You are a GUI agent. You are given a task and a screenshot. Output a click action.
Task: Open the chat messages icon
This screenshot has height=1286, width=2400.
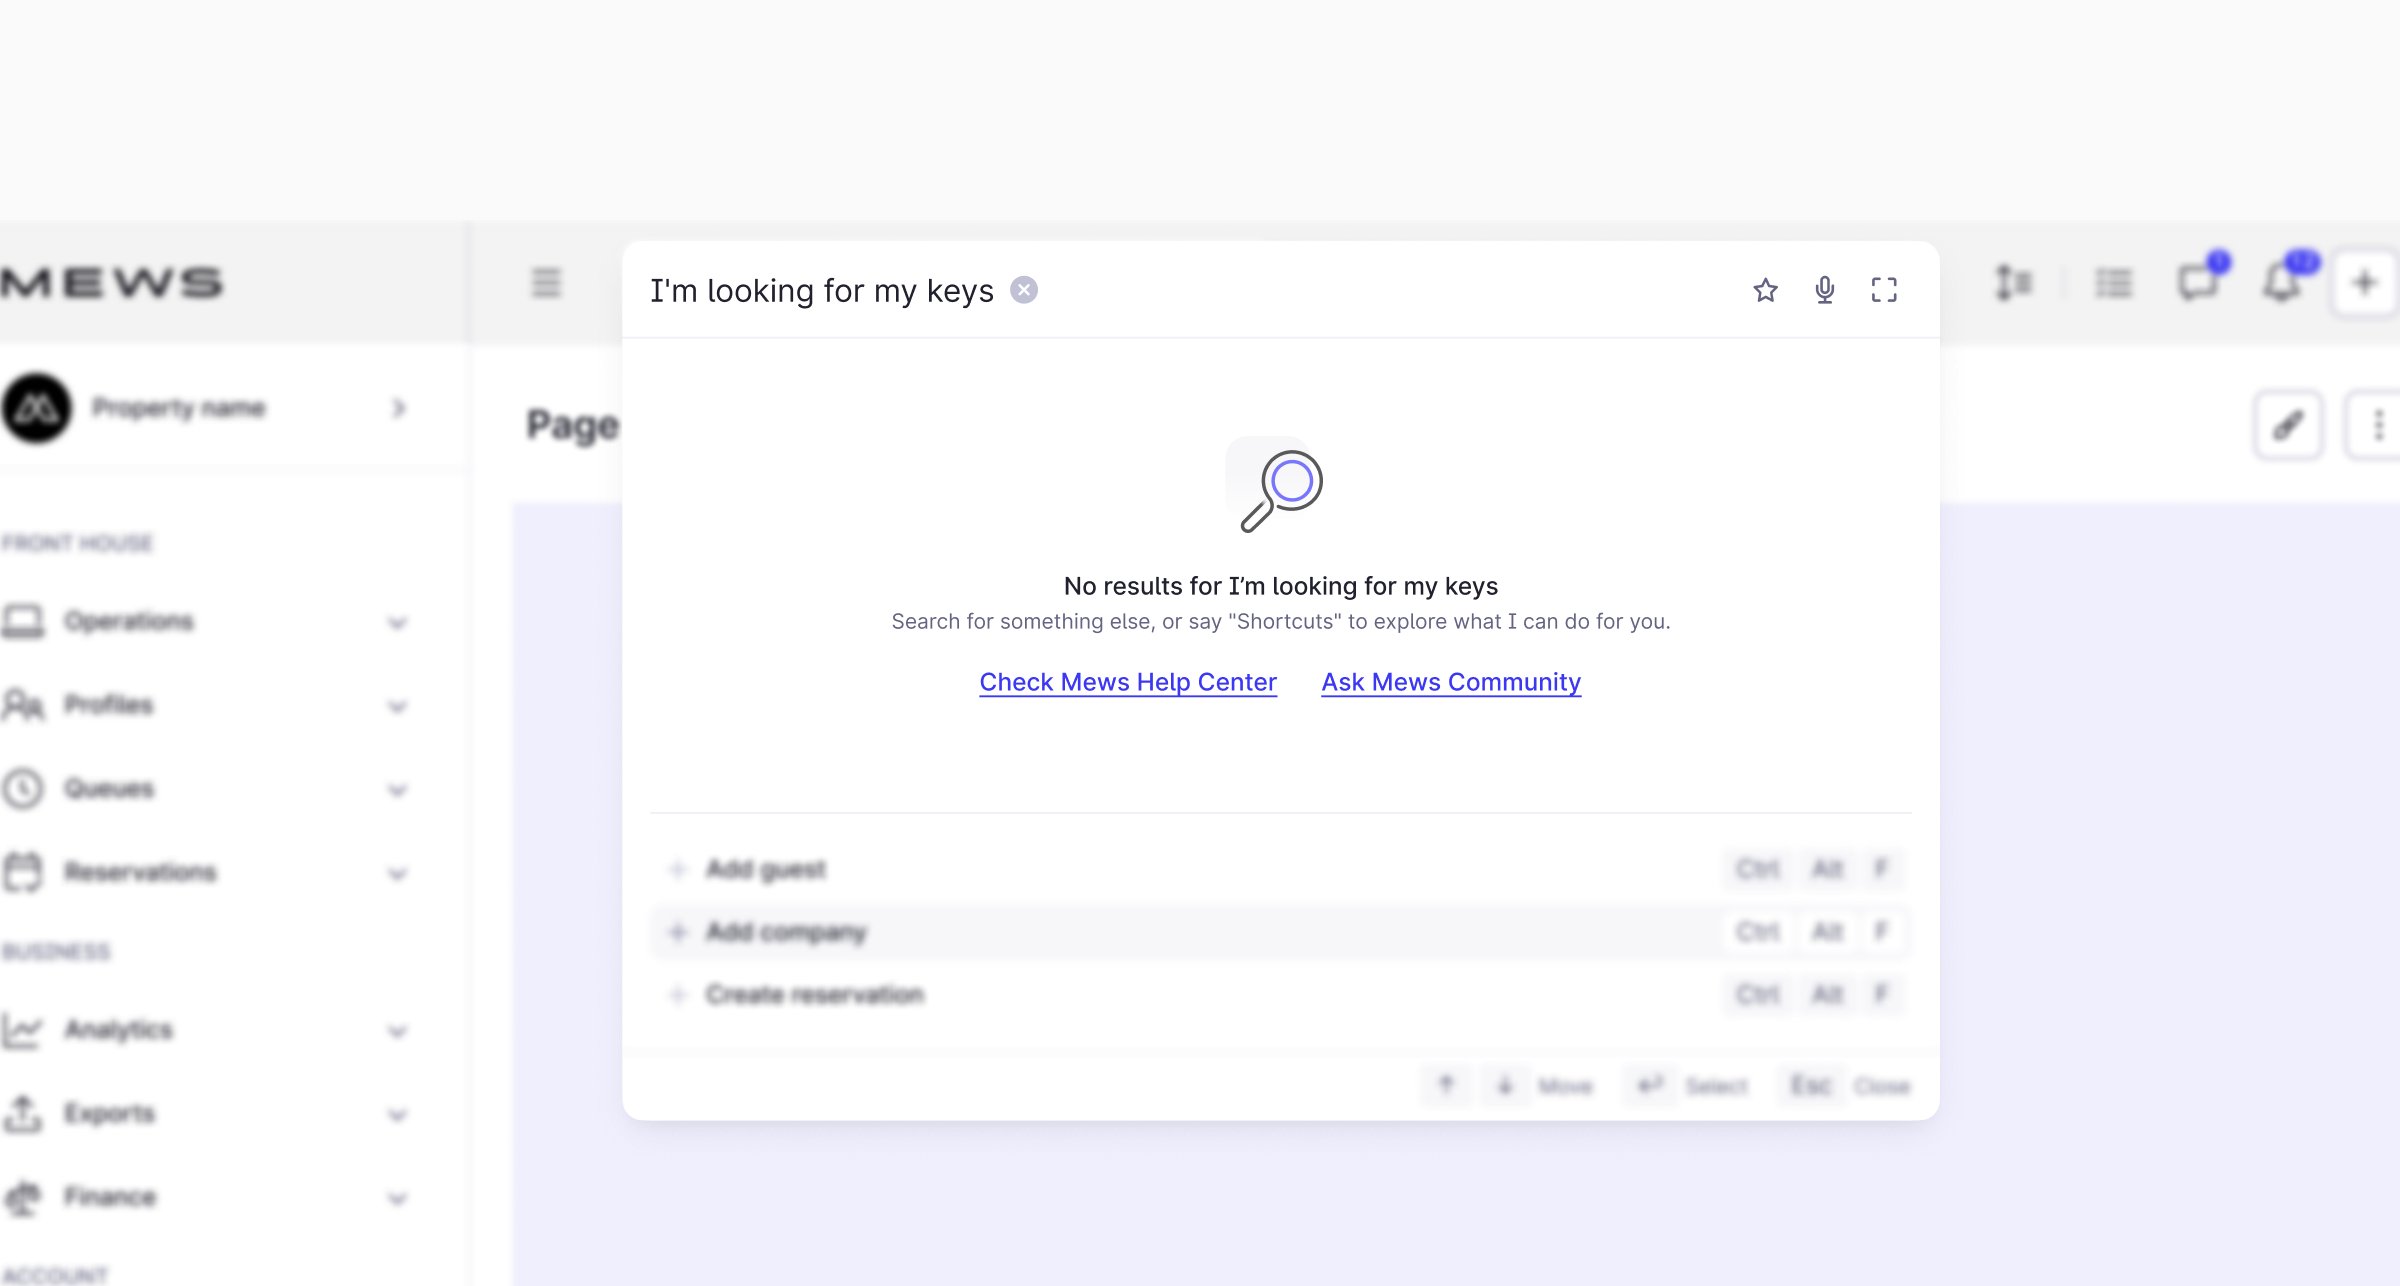click(2198, 283)
